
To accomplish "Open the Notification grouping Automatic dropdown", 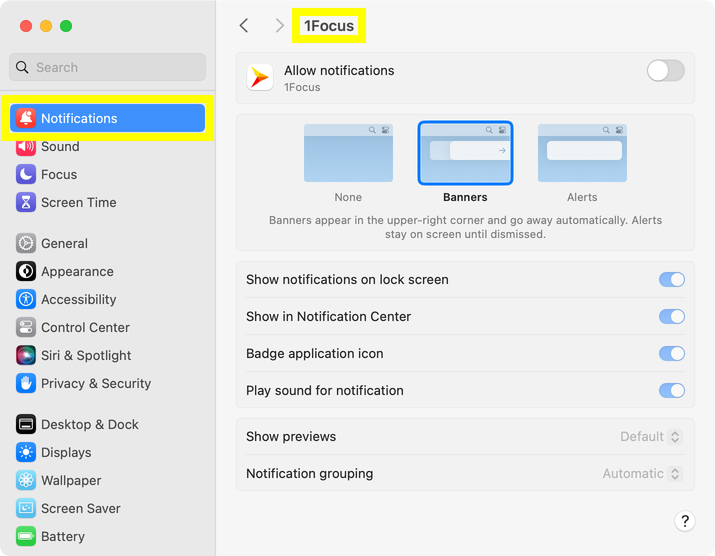I will [642, 473].
